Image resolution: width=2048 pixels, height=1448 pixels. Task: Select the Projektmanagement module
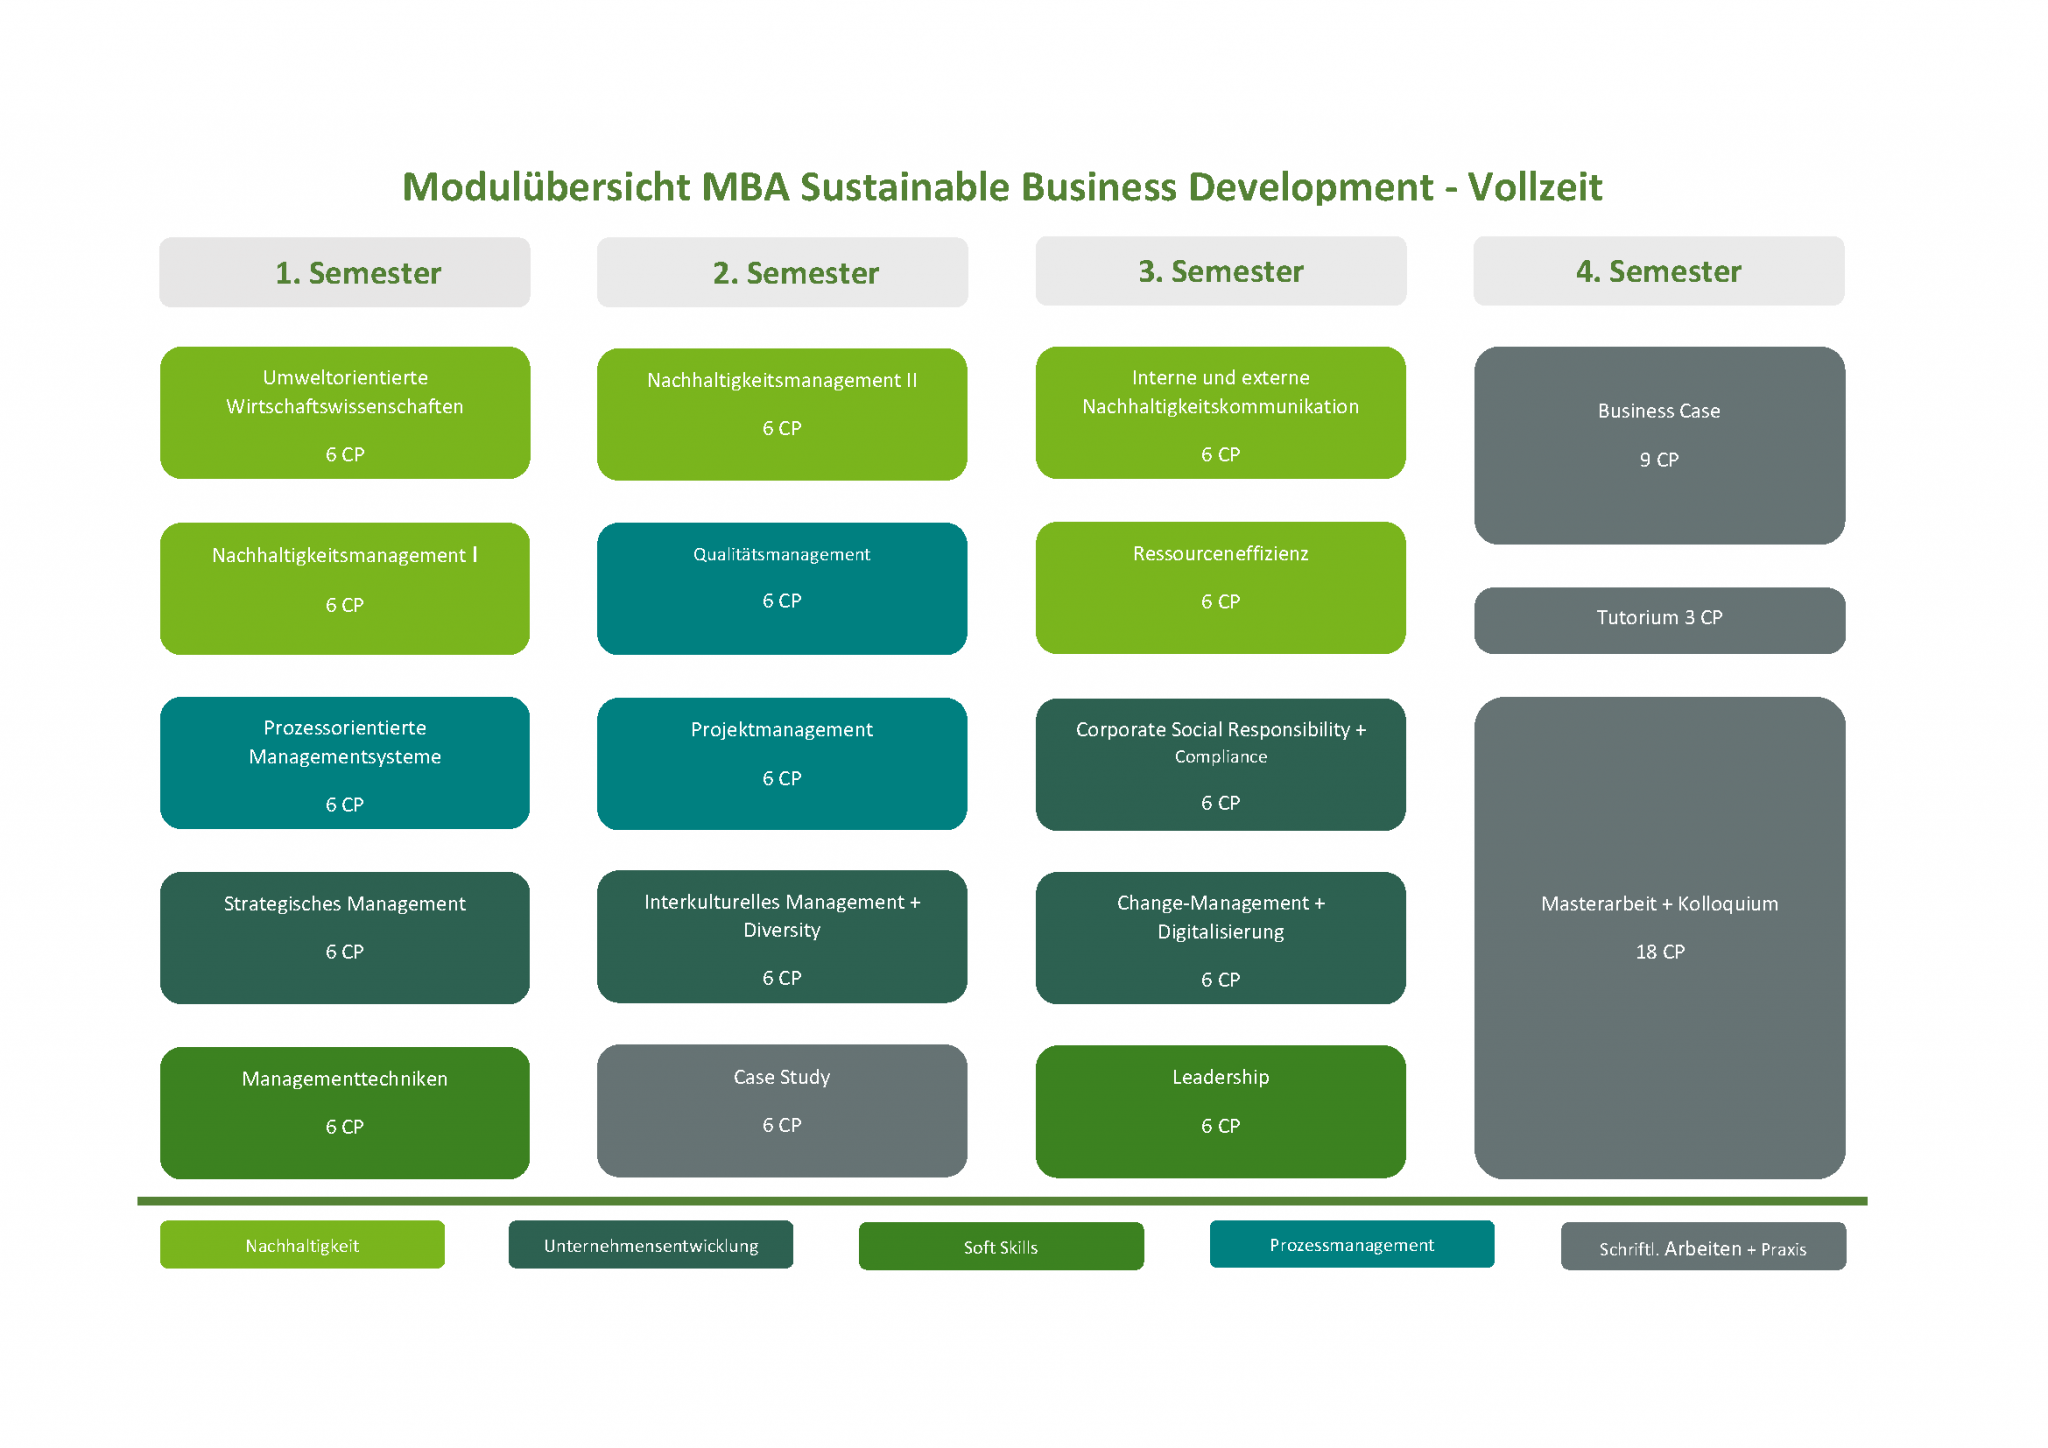pos(782,762)
